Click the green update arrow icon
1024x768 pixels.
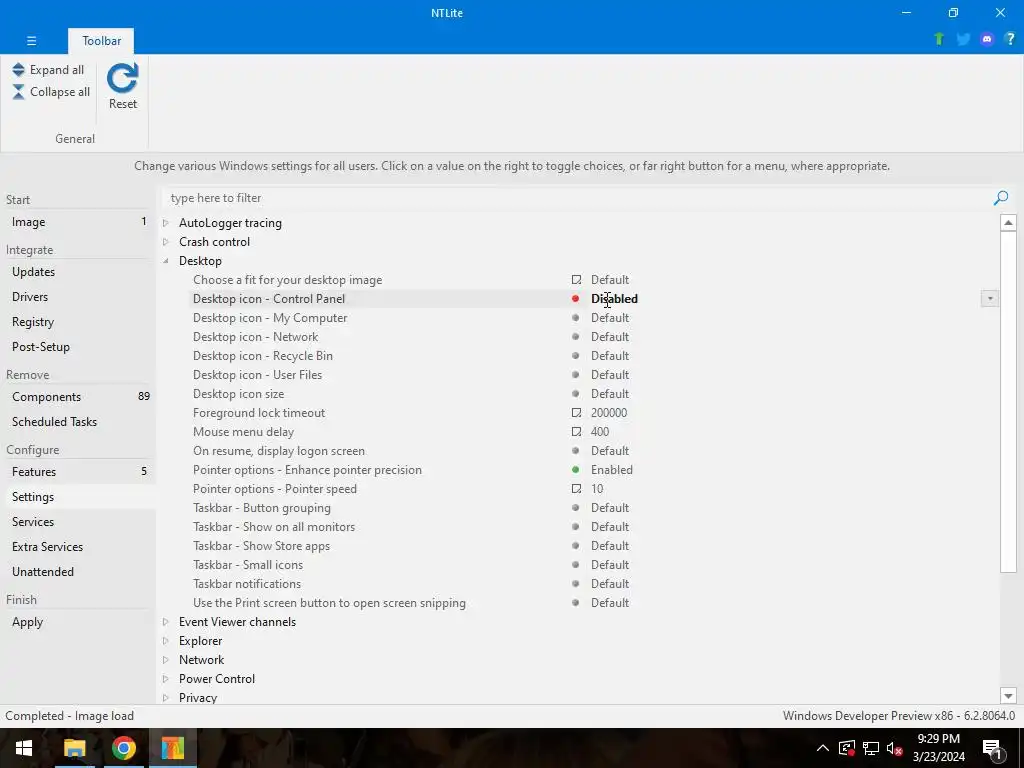pos(939,39)
